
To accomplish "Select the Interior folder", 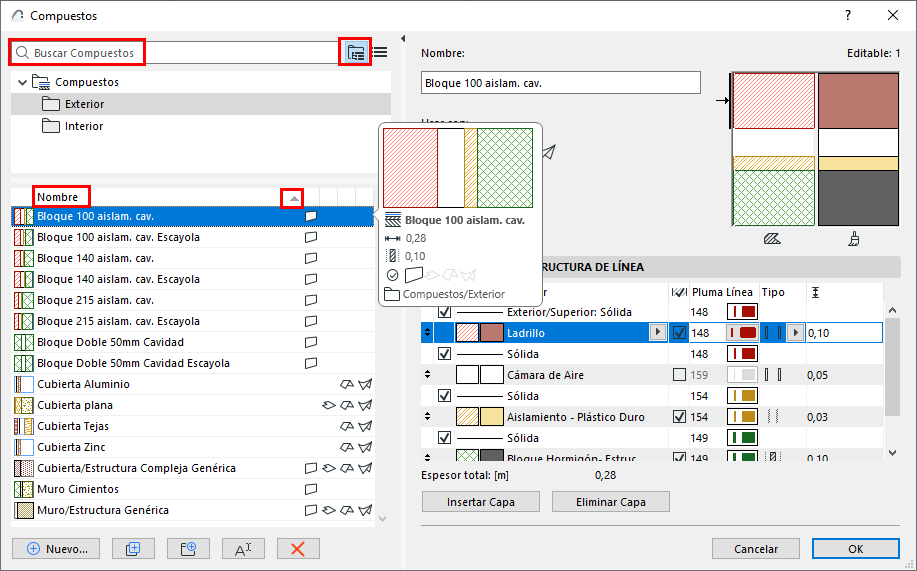I will pos(201,126).
